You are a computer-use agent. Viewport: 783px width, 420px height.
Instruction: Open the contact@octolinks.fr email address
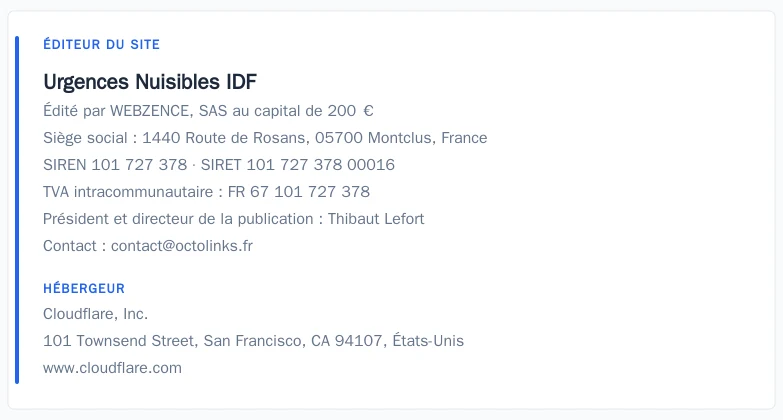[182, 246]
